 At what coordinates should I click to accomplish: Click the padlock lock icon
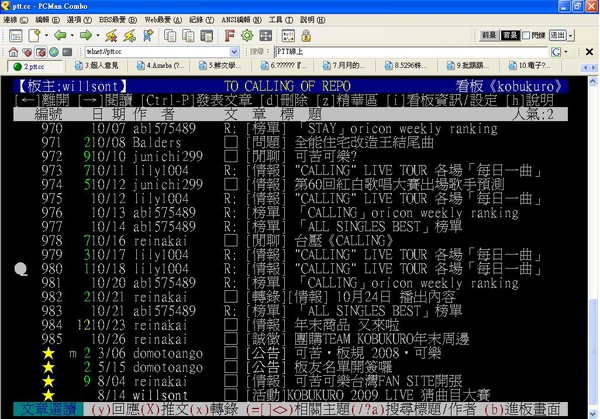pyautogui.click(x=306, y=36)
